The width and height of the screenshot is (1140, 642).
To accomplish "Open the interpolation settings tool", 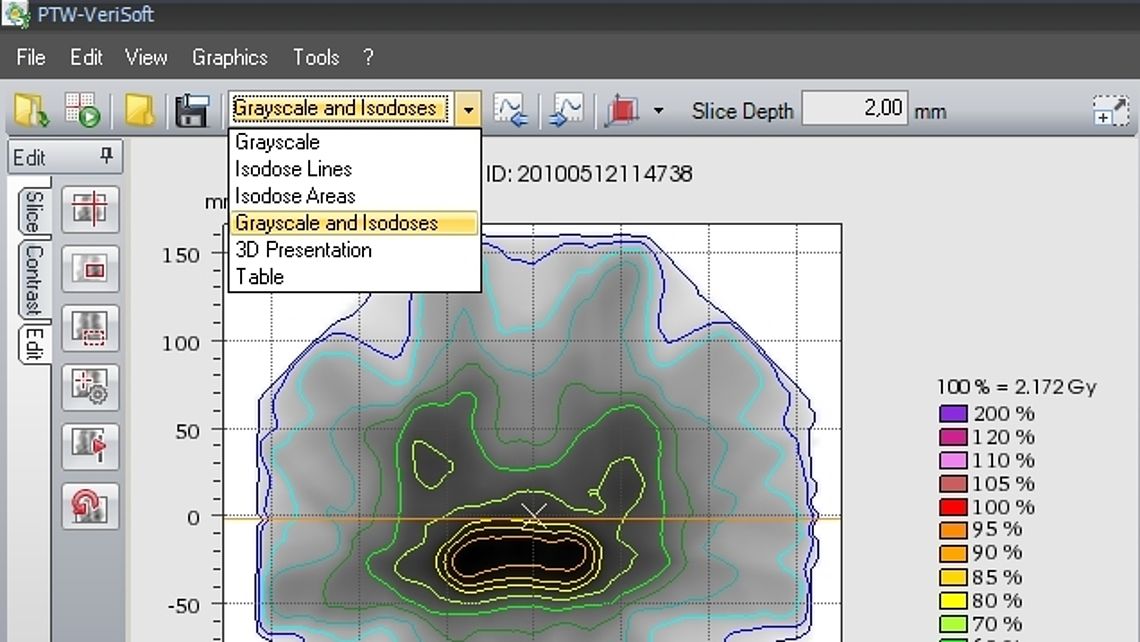I will pos(90,388).
